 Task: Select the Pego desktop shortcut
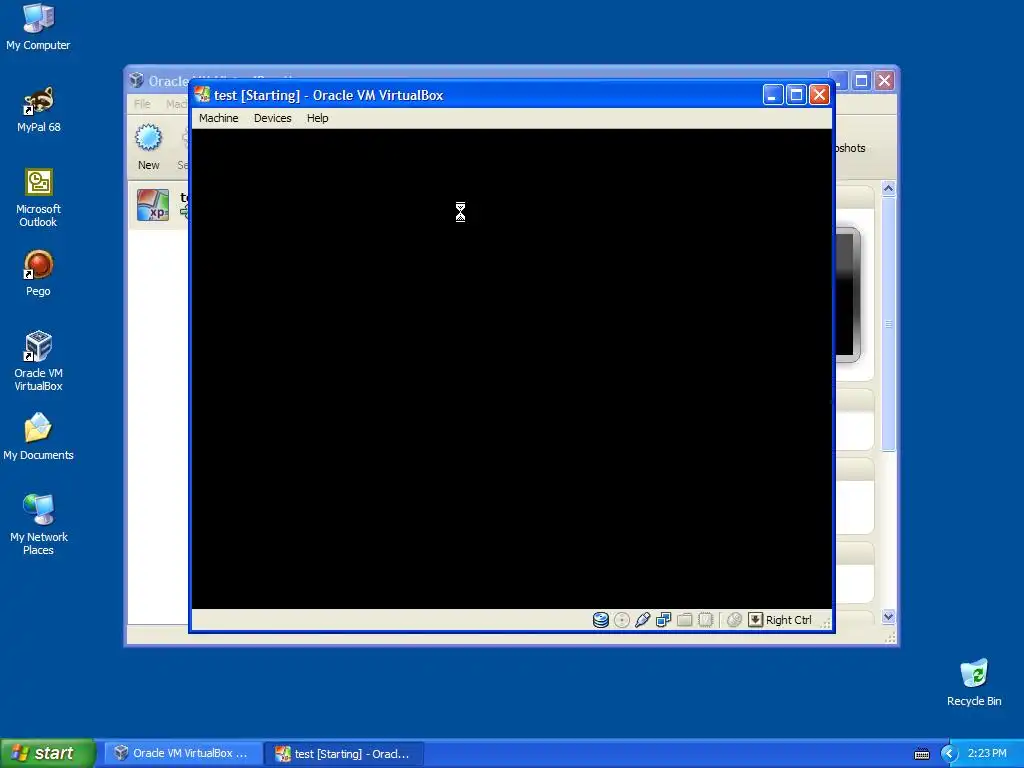coord(38,274)
